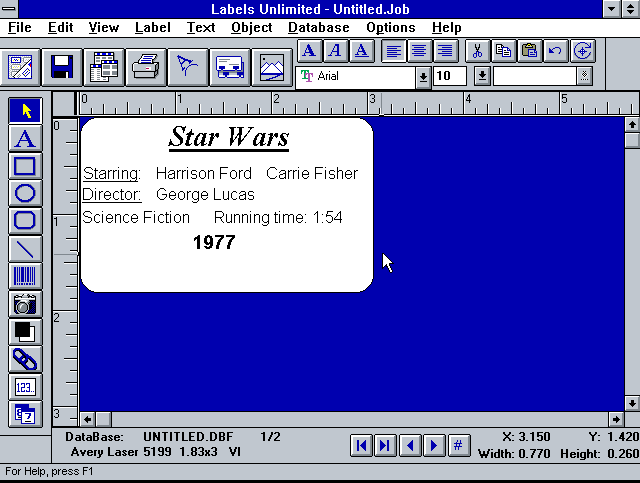Image resolution: width=640 pixels, height=483 pixels.
Task: Center align text
Action: click(x=419, y=51)
